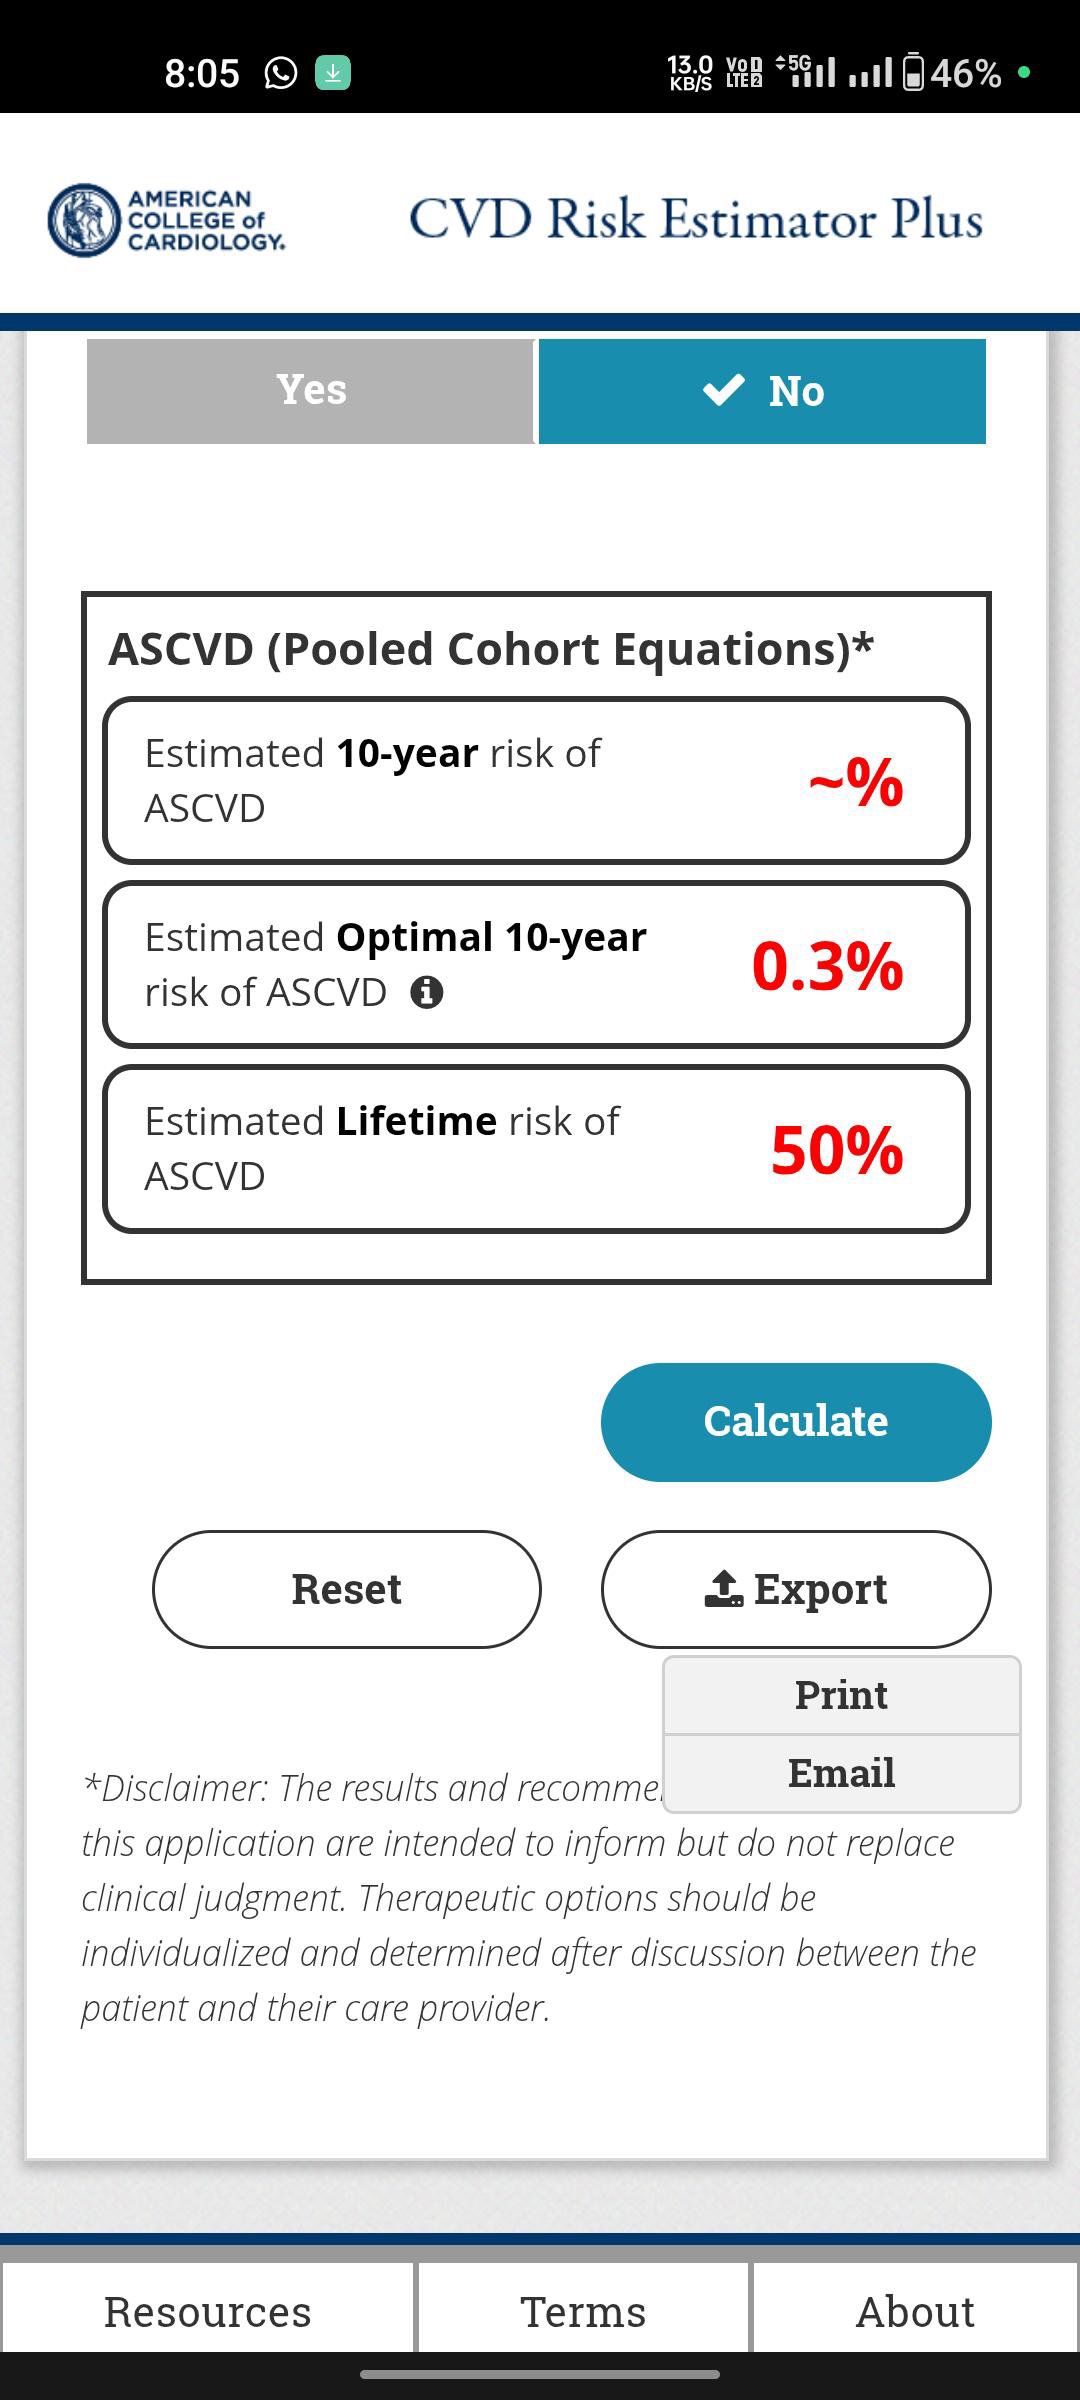Choose Email from the Export menu
This screenshot has height=2400, width=1080.
[x=841, y=1773]
